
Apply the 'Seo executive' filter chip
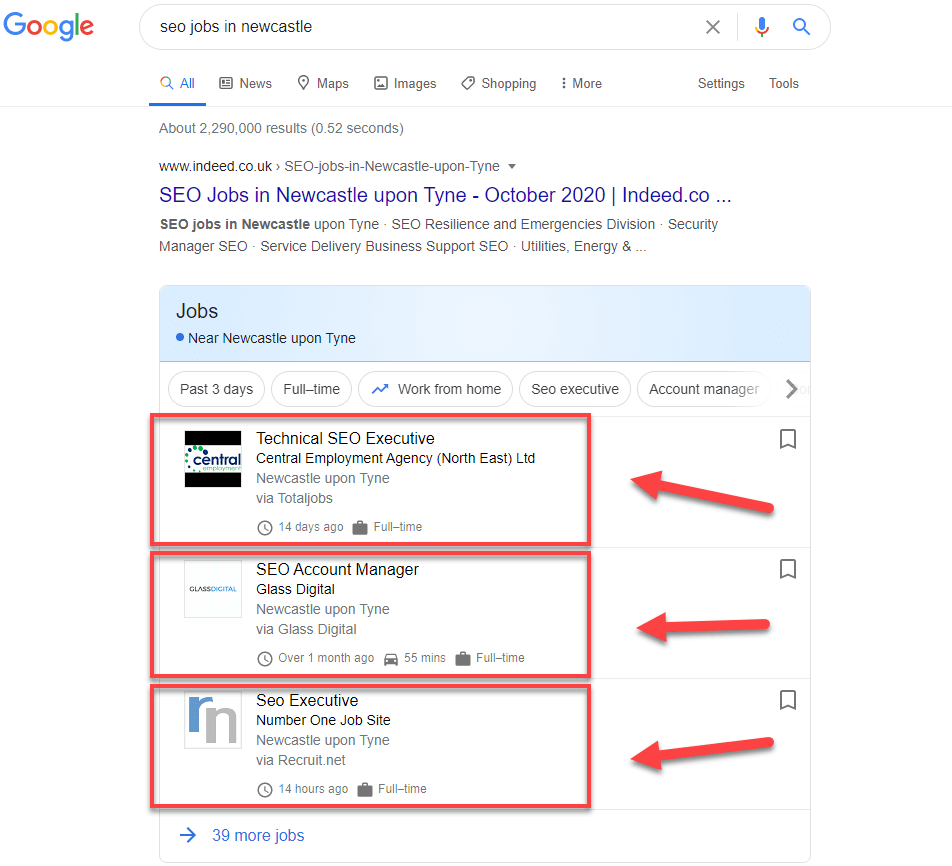(x=575, y=389)
